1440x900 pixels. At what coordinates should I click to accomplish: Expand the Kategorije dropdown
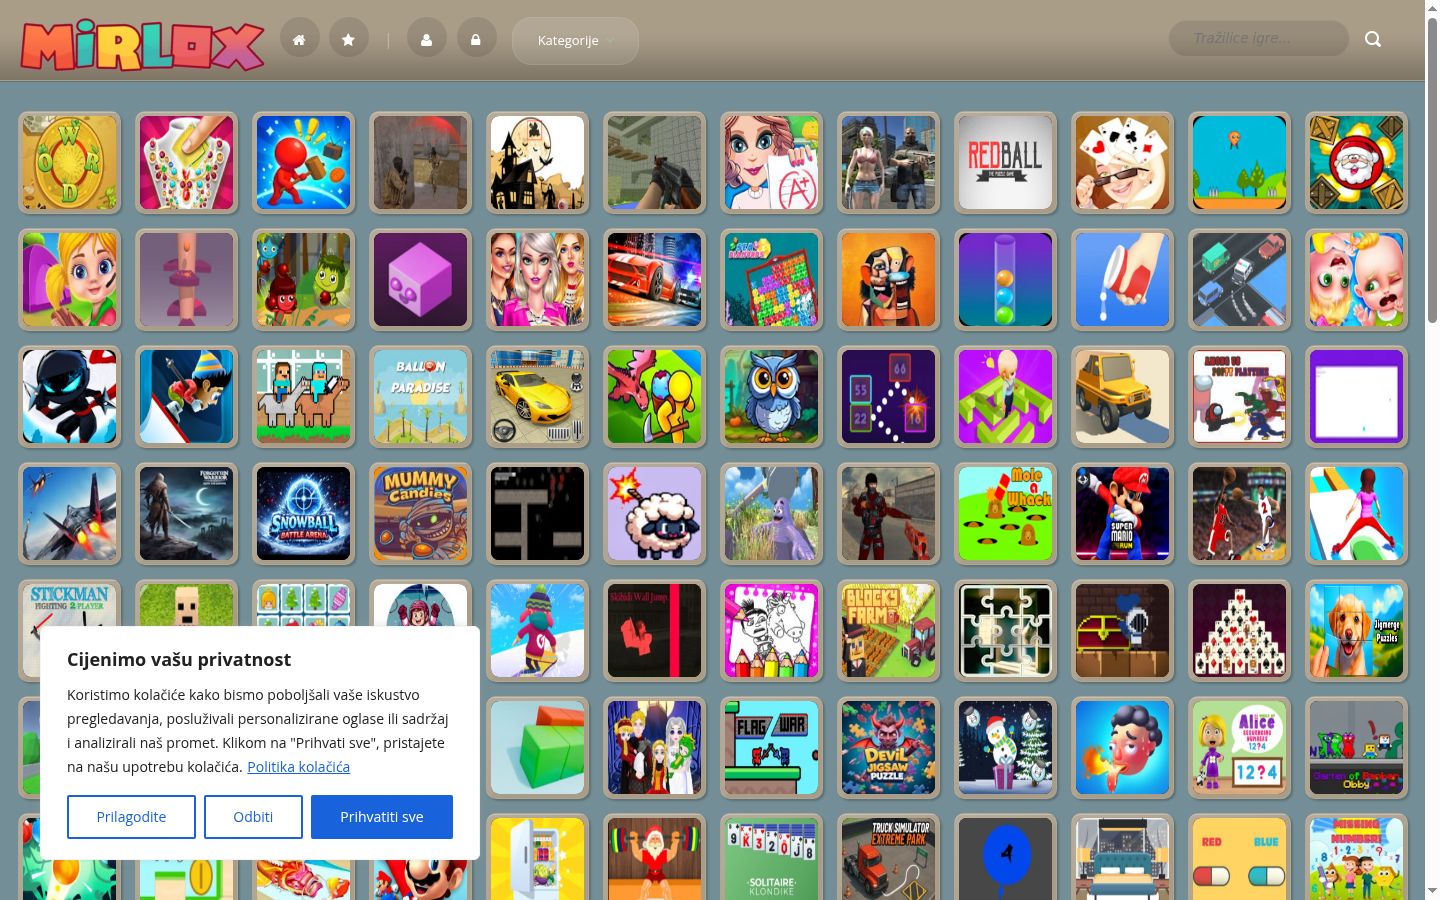pyautogui.click(x=575, y=40)
